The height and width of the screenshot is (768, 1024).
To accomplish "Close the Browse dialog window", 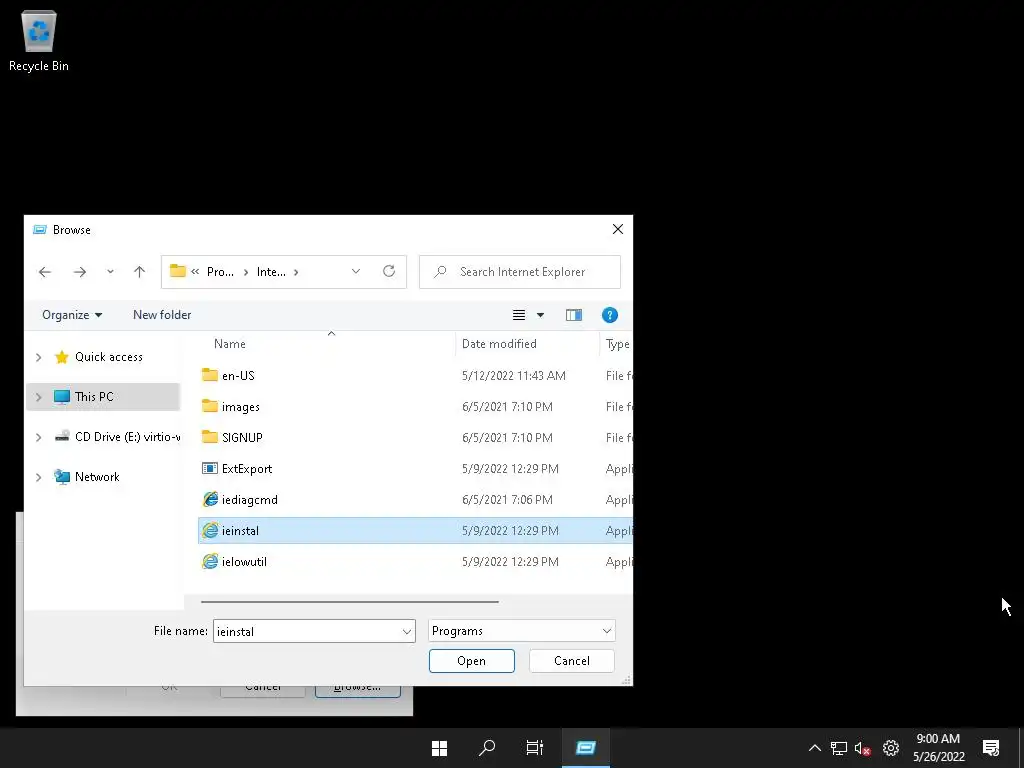I will coord(618,229).
